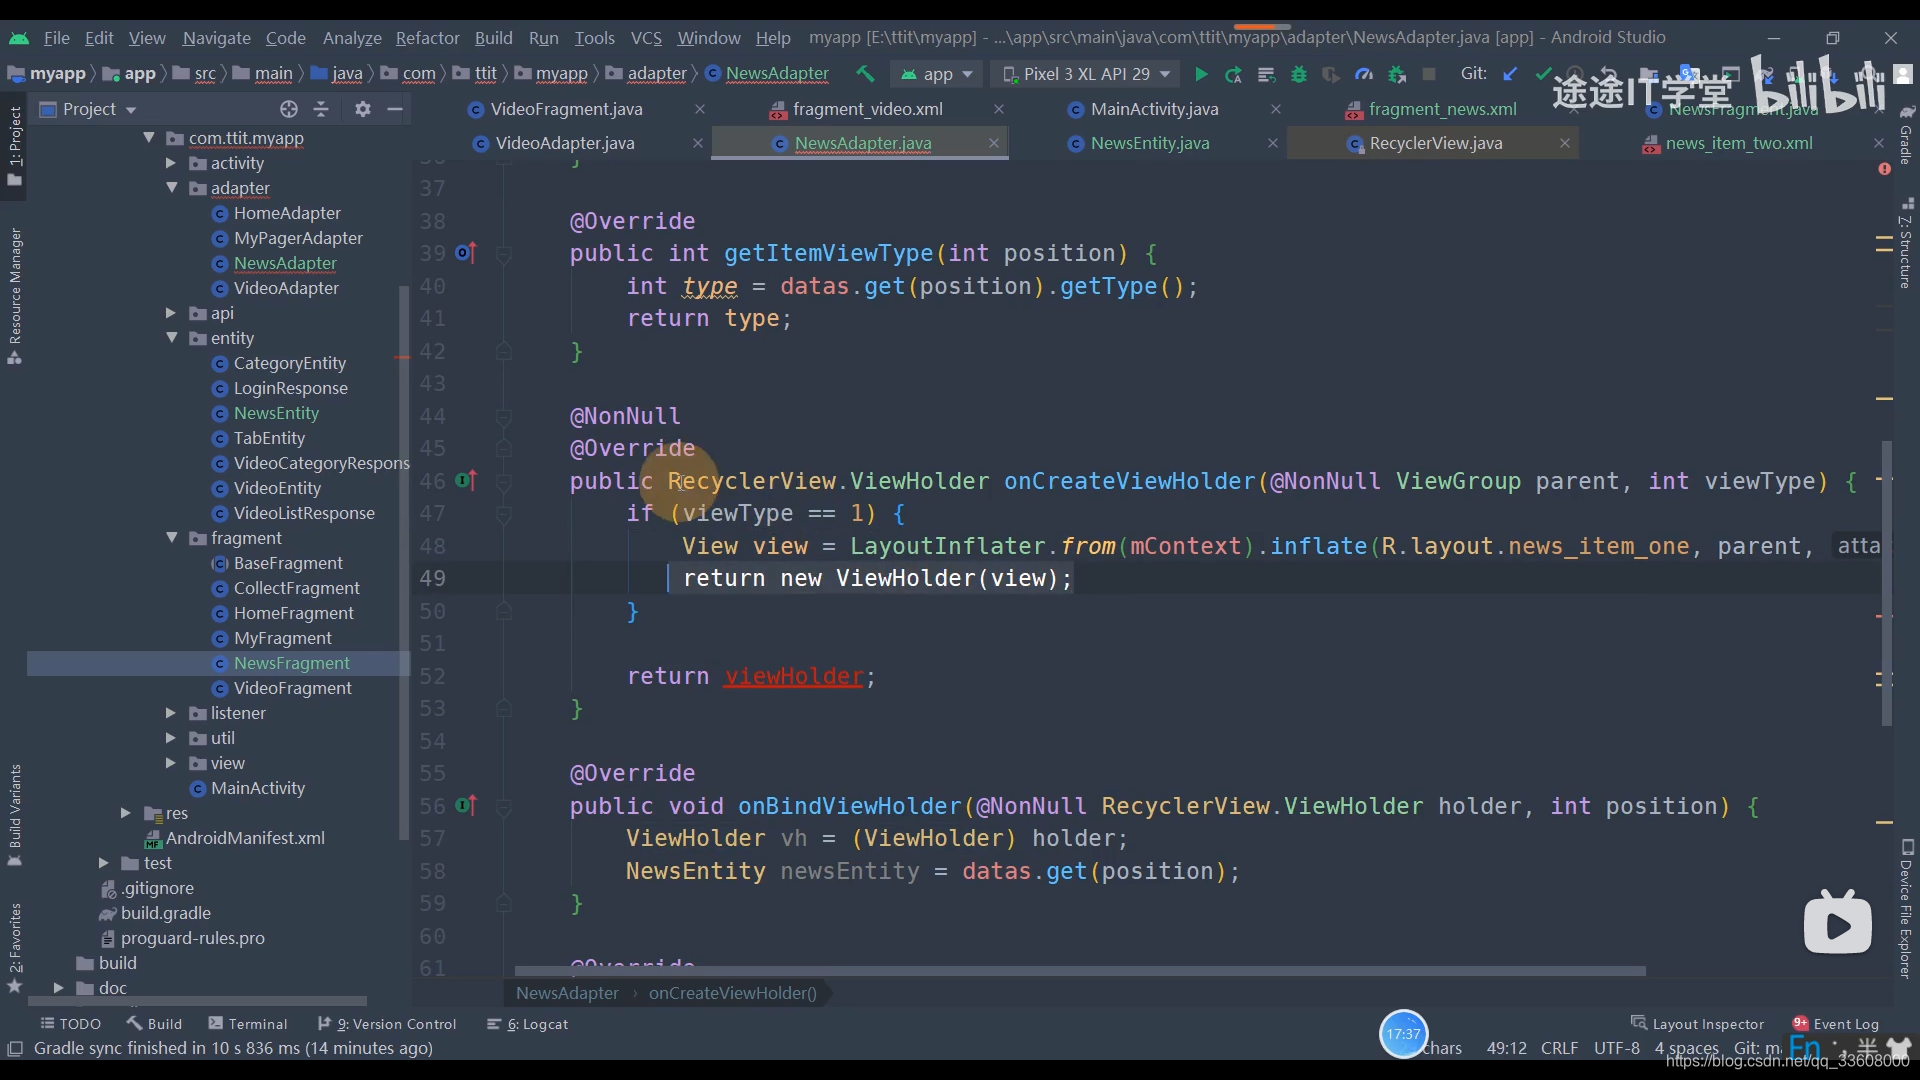Open the Build Variants side panel
Image resolution: width=1920 pixels, height=1080 pixels.
(15, 815)
